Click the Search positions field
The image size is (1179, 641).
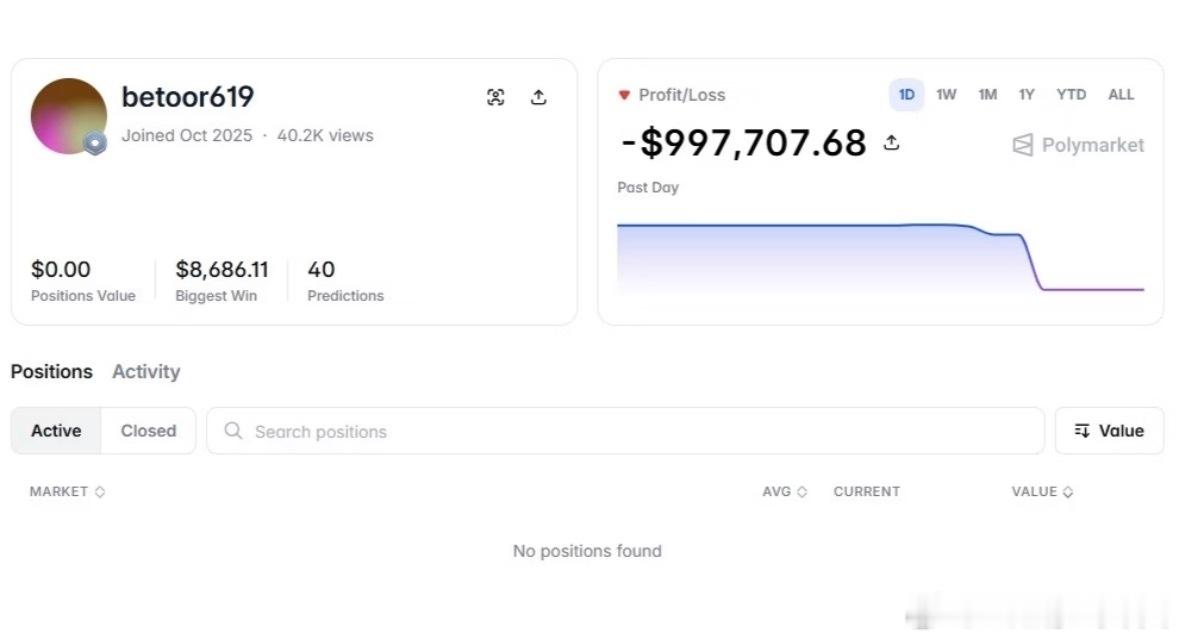[626, 430]
